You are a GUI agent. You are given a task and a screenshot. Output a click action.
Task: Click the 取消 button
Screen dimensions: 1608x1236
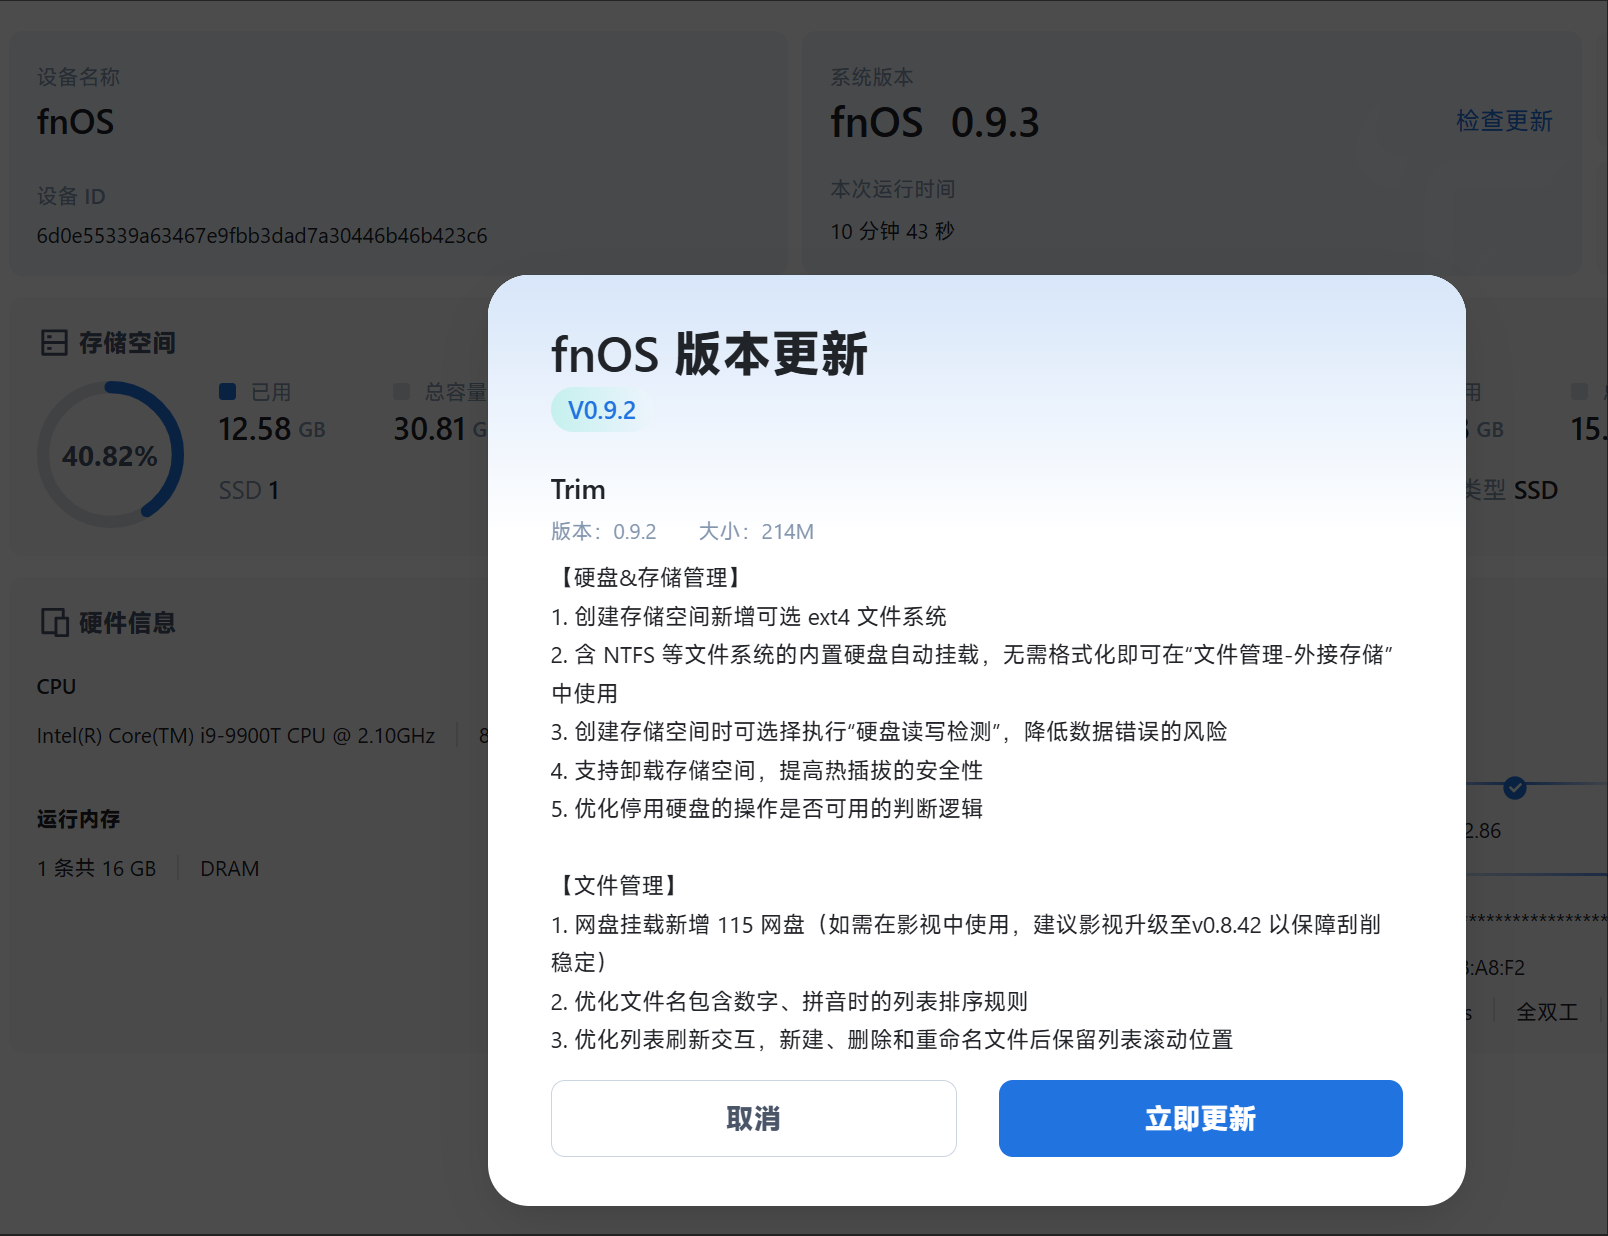[x=753, y=1118]
